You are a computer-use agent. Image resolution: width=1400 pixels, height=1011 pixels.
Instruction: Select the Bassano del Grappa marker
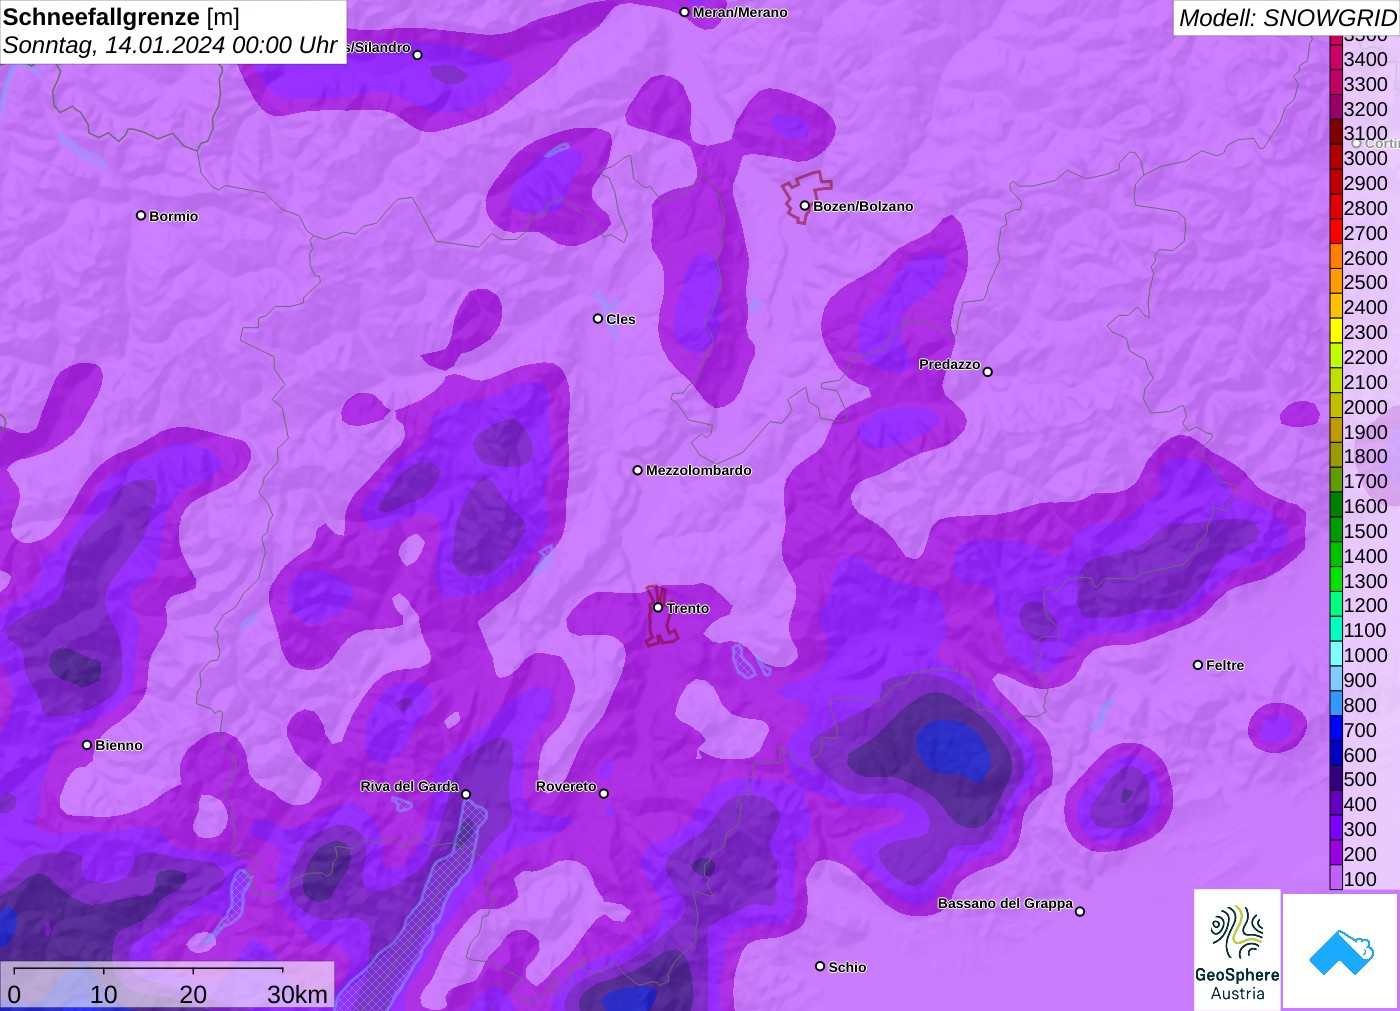(x=1080, y=911)
